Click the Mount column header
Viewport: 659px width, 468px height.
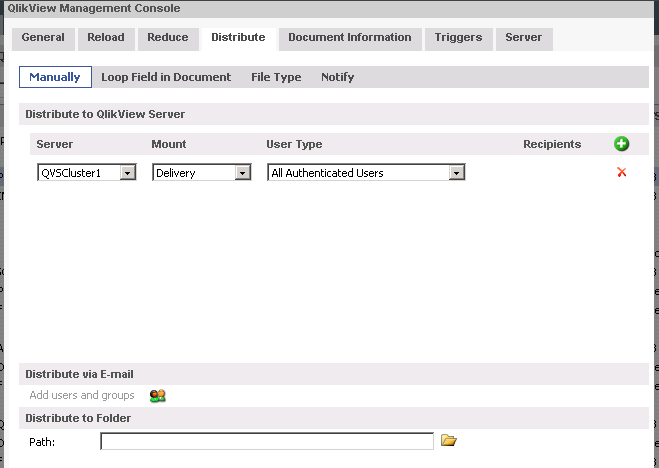[x=169, y=144]
